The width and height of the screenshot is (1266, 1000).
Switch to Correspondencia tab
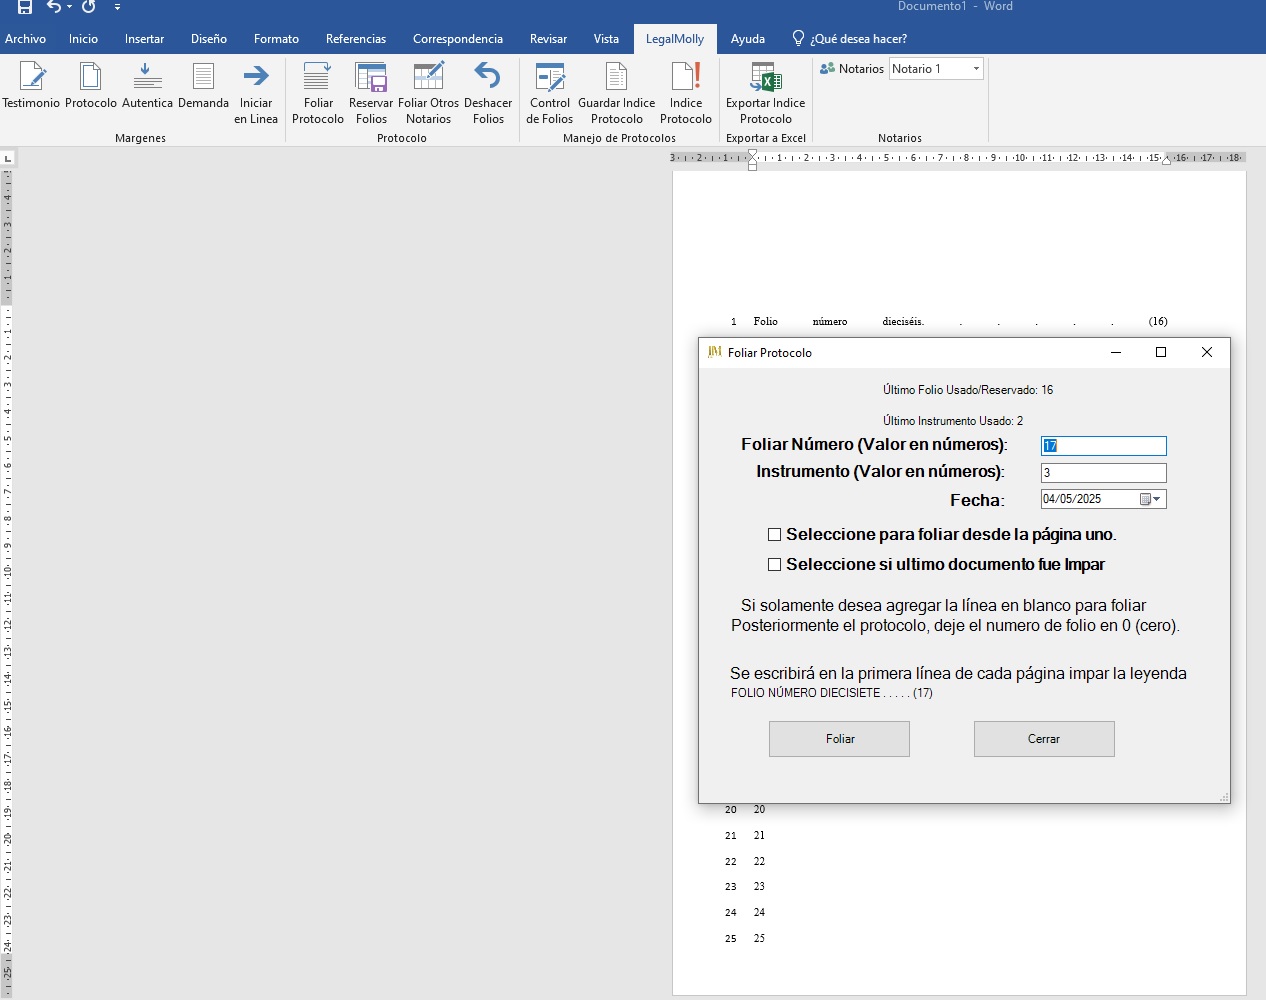458,39
